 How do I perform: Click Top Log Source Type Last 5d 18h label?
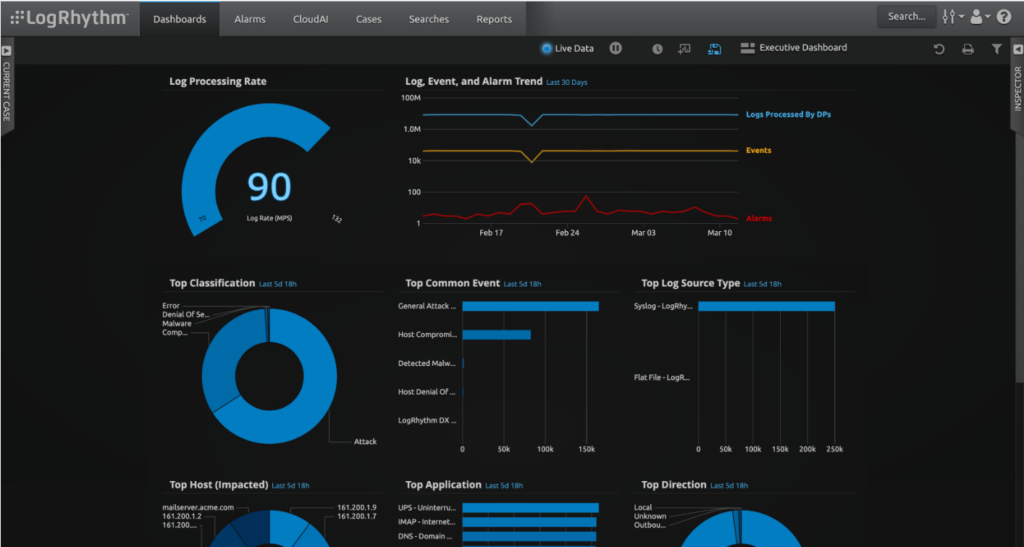point(762,284)
